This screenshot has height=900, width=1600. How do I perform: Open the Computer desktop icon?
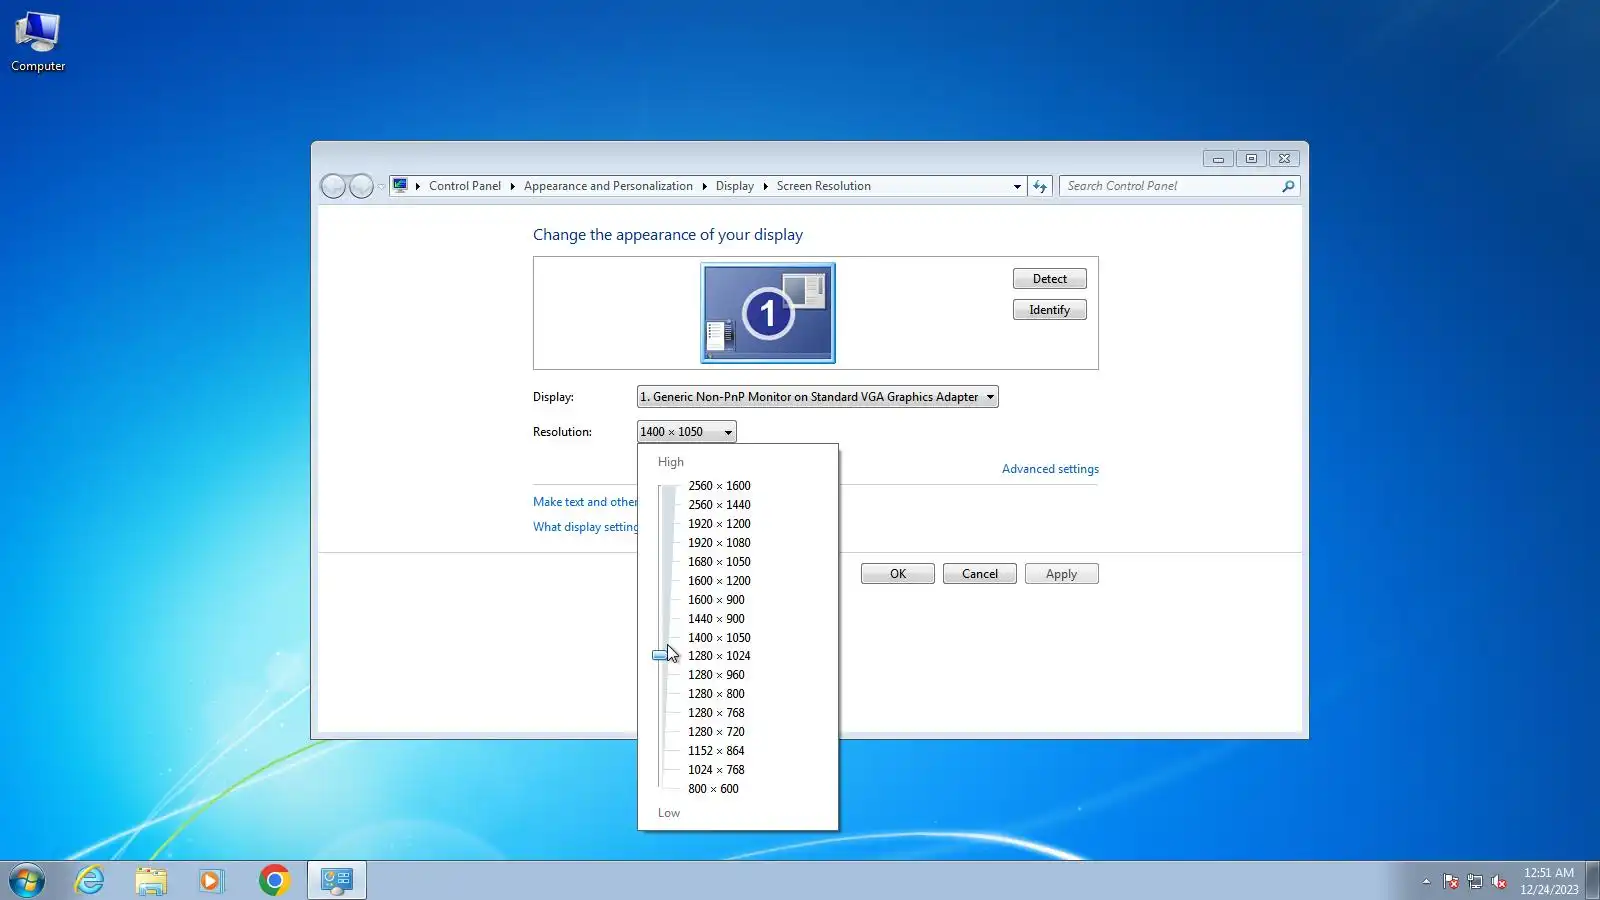pyautogui.click(x=38, y=42)
